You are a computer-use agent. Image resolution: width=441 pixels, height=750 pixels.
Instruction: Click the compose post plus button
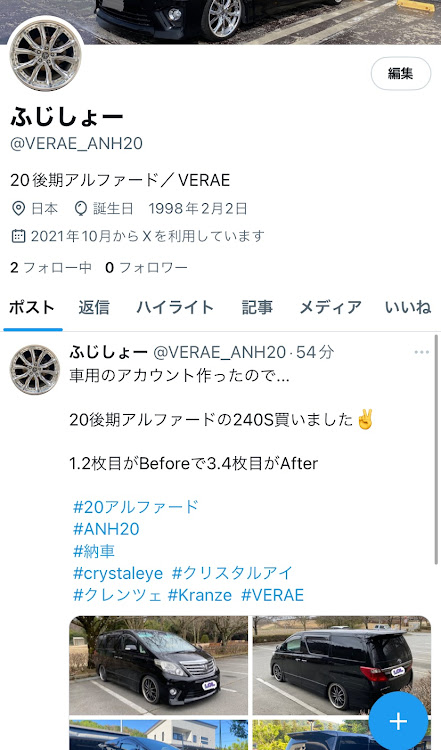tap(398, 721)
